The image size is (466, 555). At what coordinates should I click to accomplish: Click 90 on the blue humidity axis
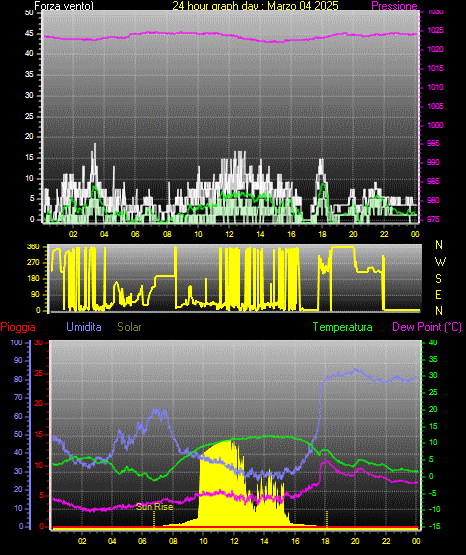click(18, 360)
